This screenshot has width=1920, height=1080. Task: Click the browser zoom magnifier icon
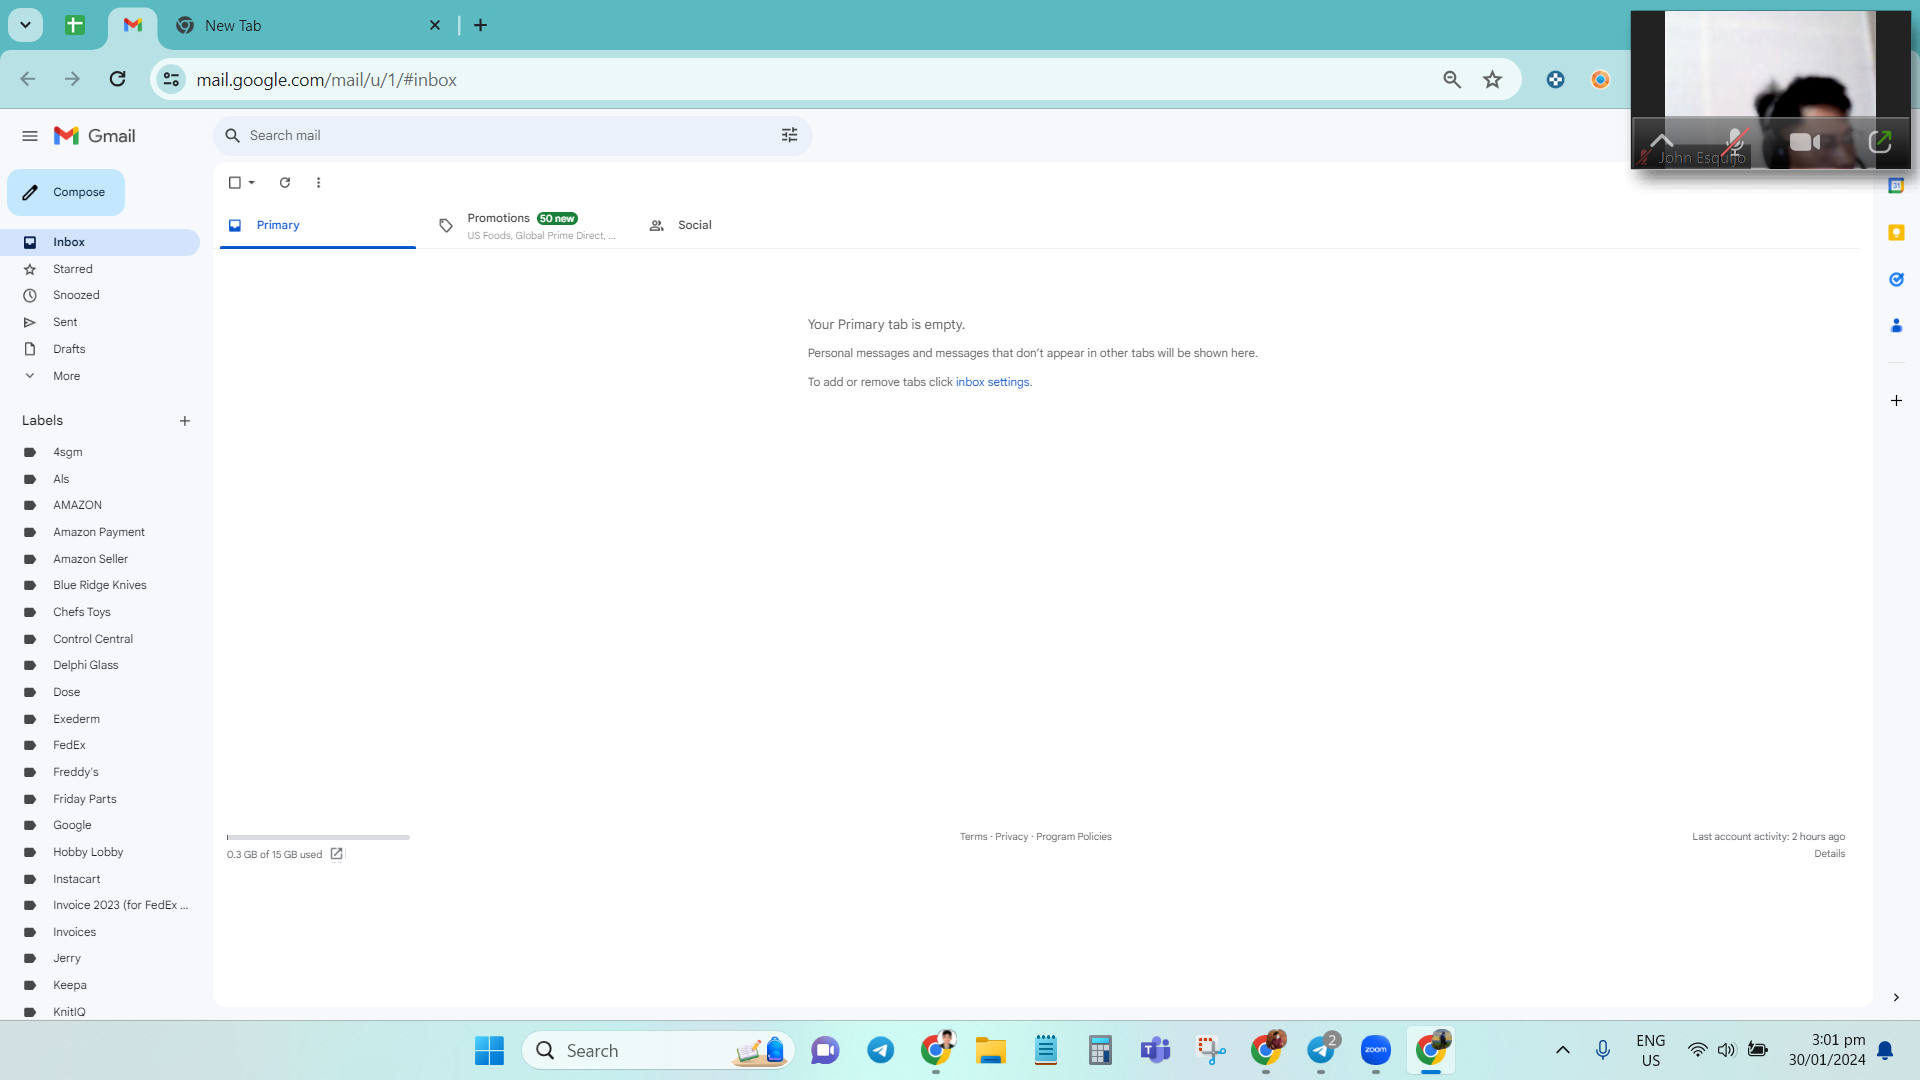coord(1452,79)
